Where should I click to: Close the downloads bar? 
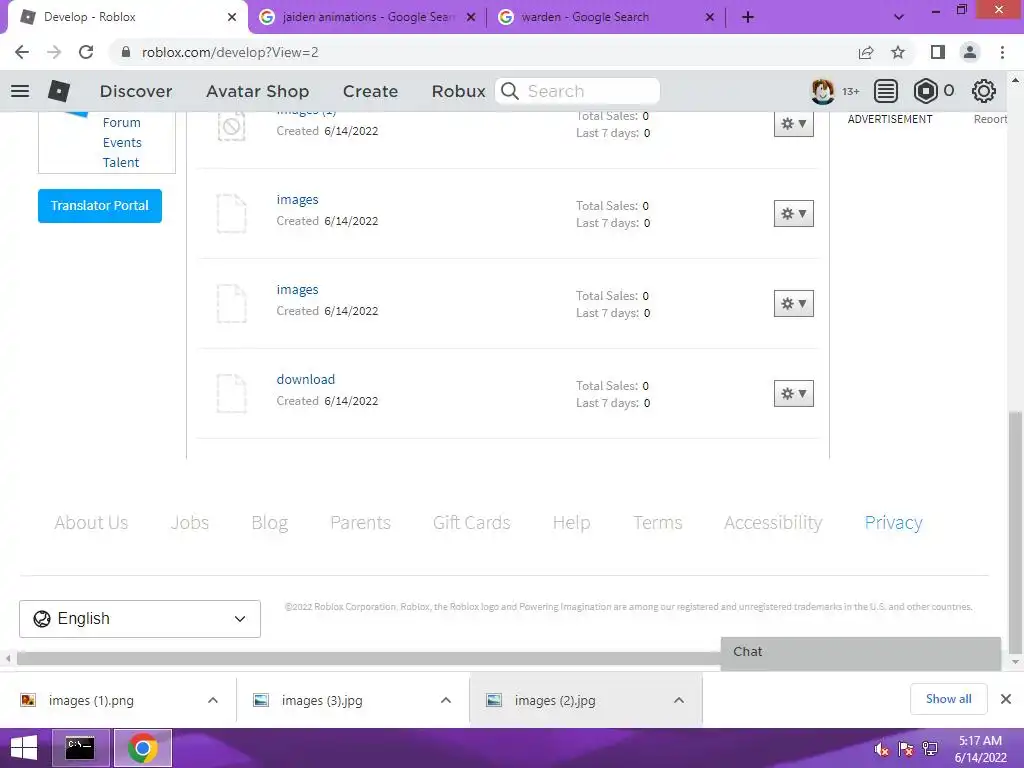1006,699
